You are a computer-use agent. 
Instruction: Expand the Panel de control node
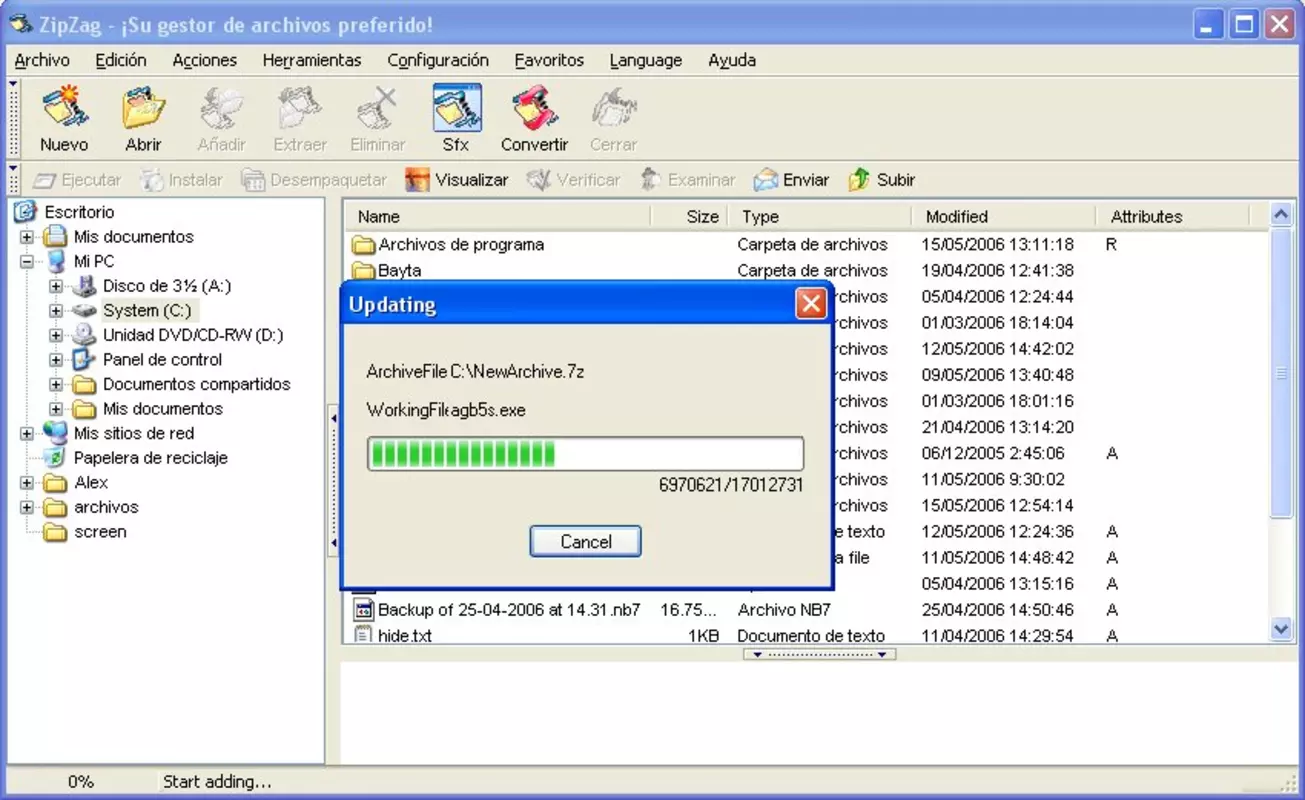[x=56, y=360]
